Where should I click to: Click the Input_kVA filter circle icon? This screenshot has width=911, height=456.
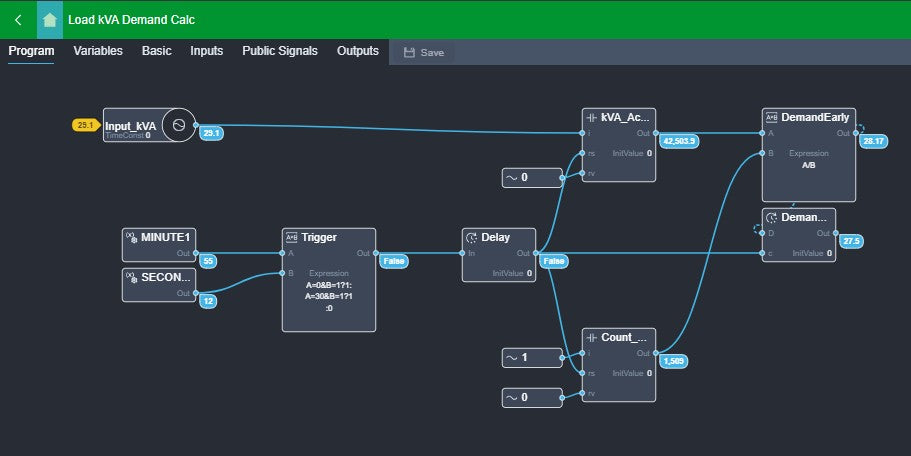178,125
